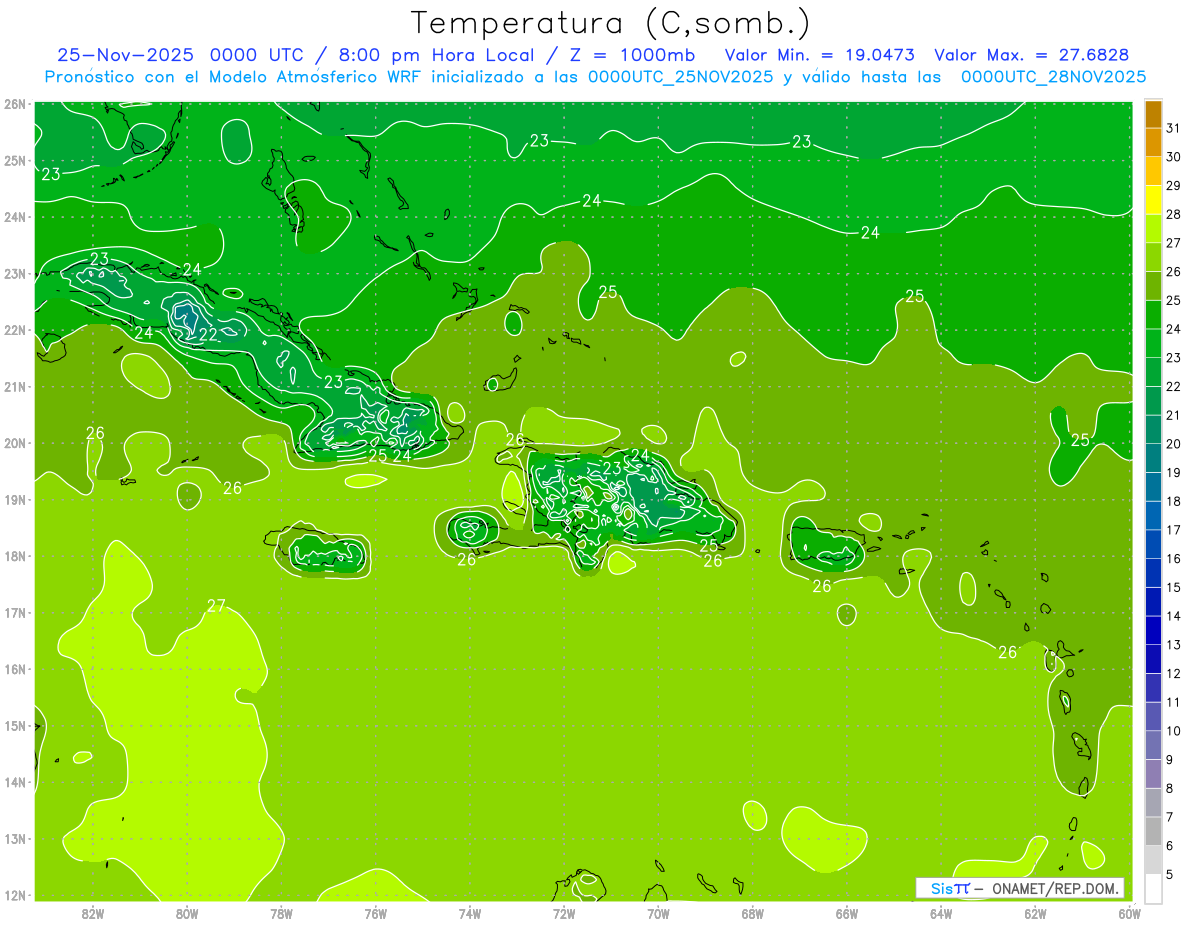This screenshot has height=927, width=1200.
Task: Select the "Valor Max. = 27.6828" value
Action: (1031, 55)
